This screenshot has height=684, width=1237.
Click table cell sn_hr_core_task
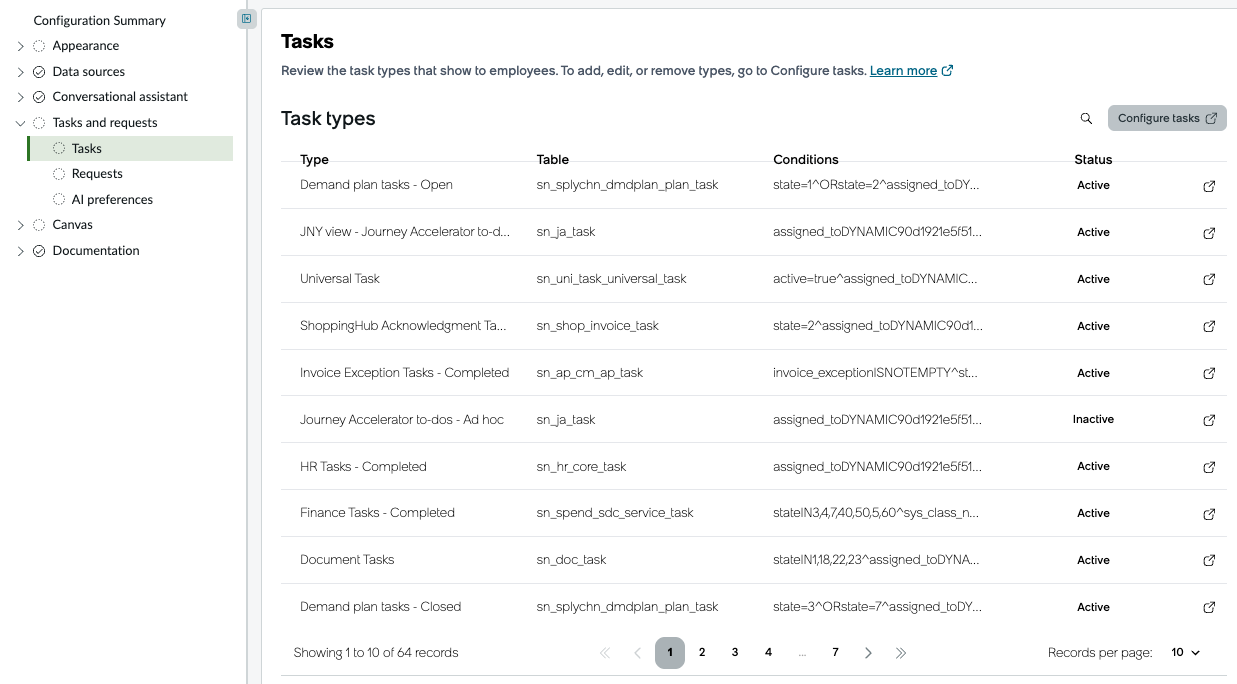click(x=581, y=467)
